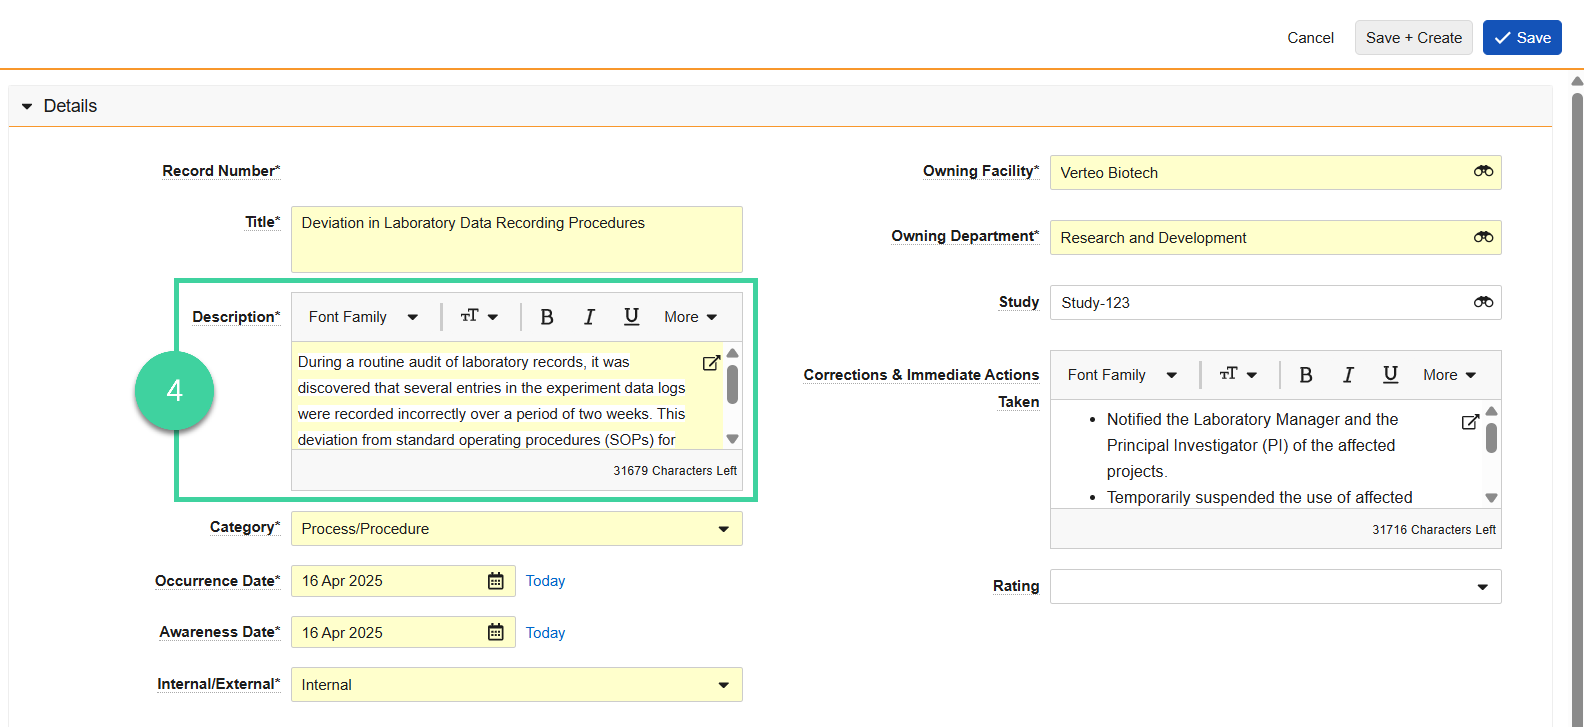Apply italic in Corrections editor toolbar

click(x=1348, y=375)
